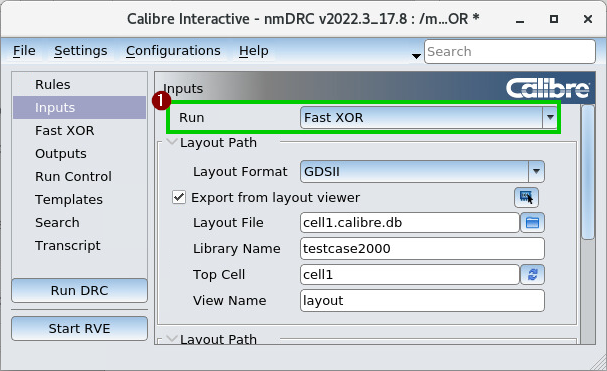The height and width of the screenshot is (371, 607).
Task: Collapse the first Layout Path section
Action: [171, 142]
